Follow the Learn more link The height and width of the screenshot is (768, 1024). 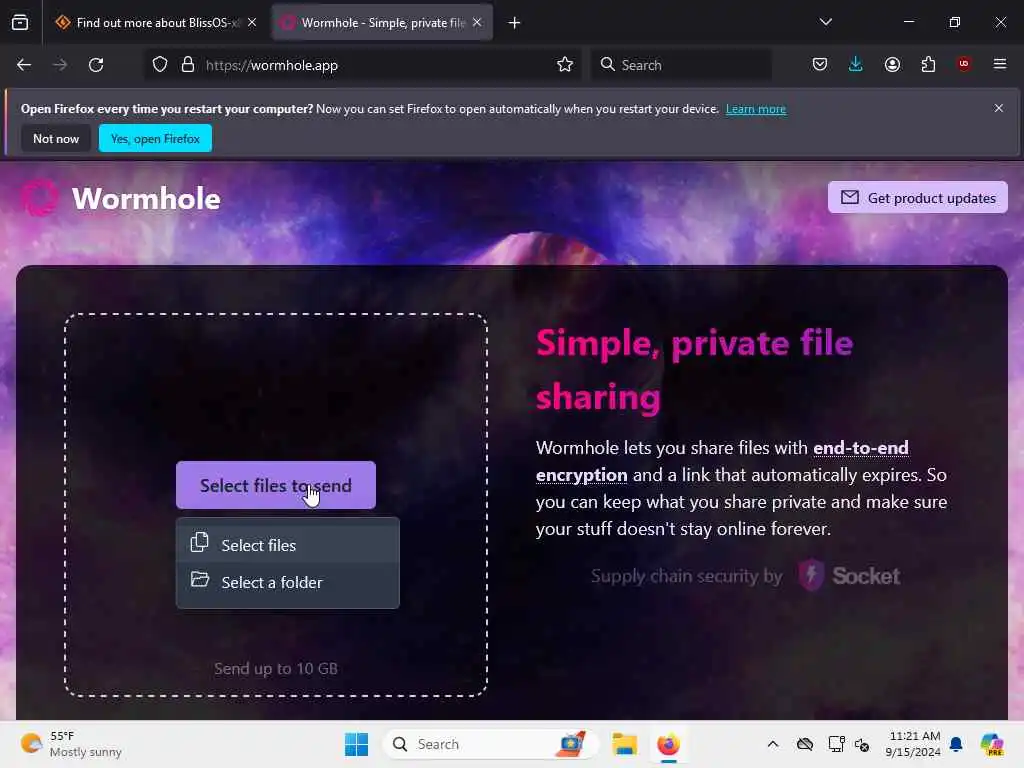tap(756, 109)
